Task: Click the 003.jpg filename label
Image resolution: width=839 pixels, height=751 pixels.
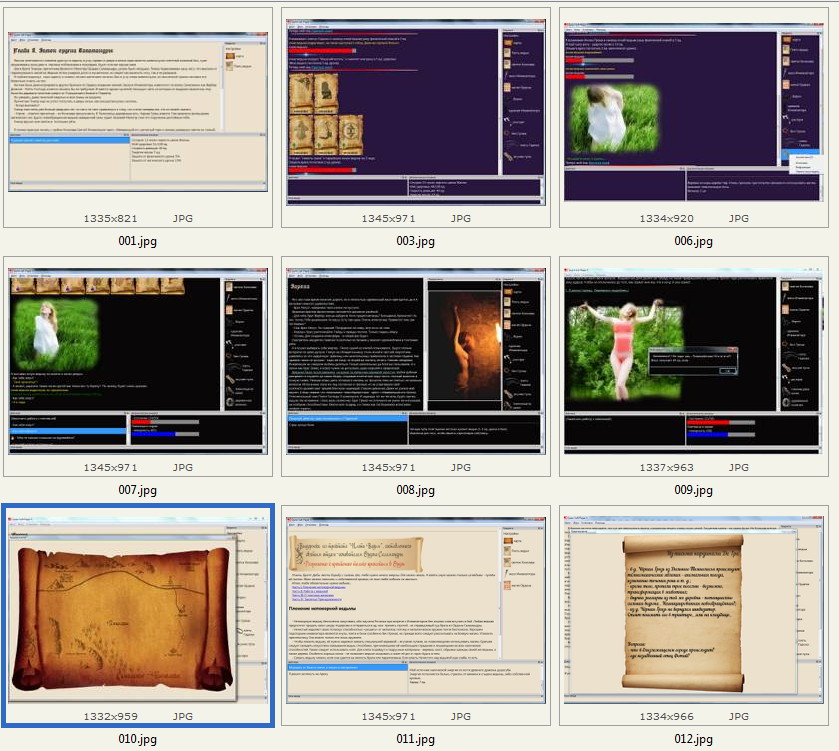Action: pyautogui.click(x=415, y=241)
